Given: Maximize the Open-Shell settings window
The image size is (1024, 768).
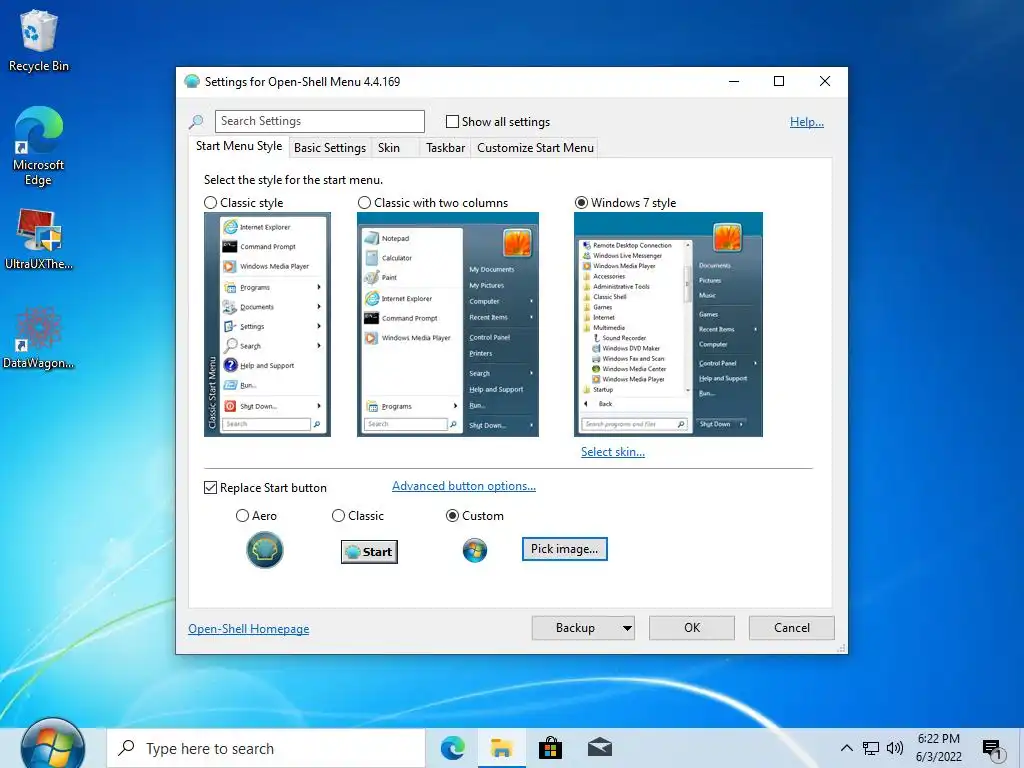Looking at the screenshot, I should coord(779,81).
